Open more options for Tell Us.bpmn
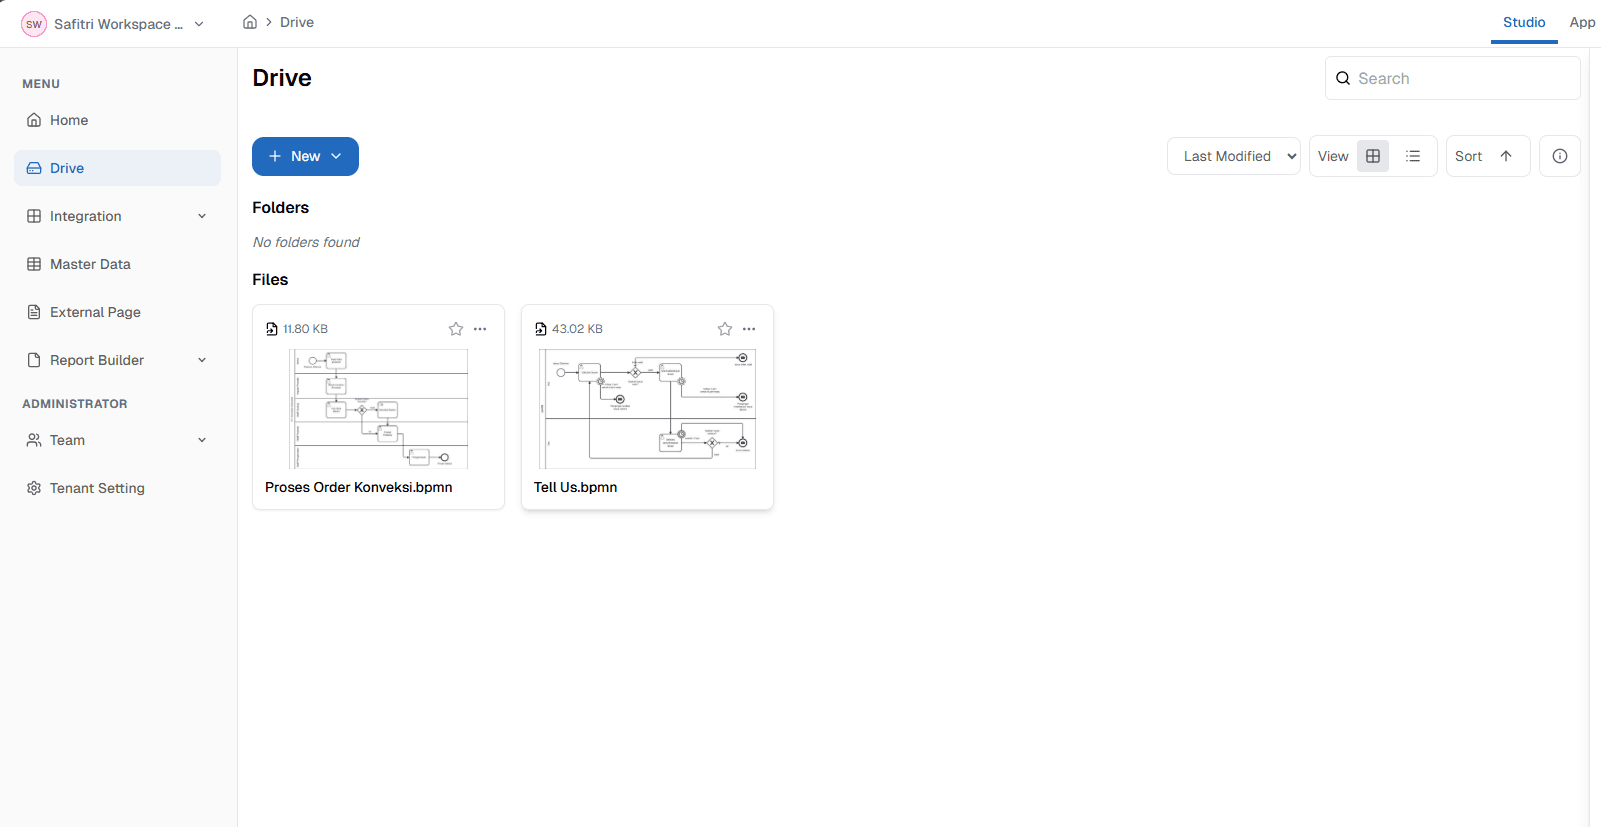The image size is (1601, 827). click(x=749, y=329)
